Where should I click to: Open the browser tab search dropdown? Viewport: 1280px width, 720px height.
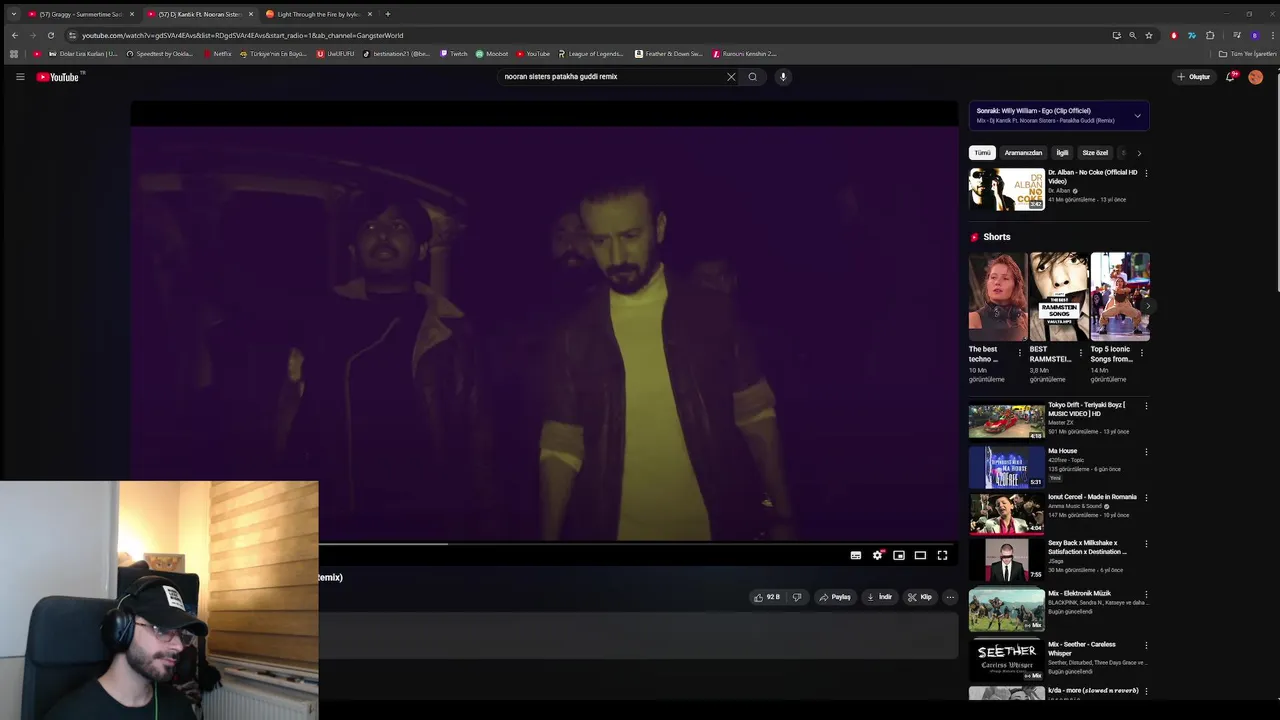(x=13, y=14)
